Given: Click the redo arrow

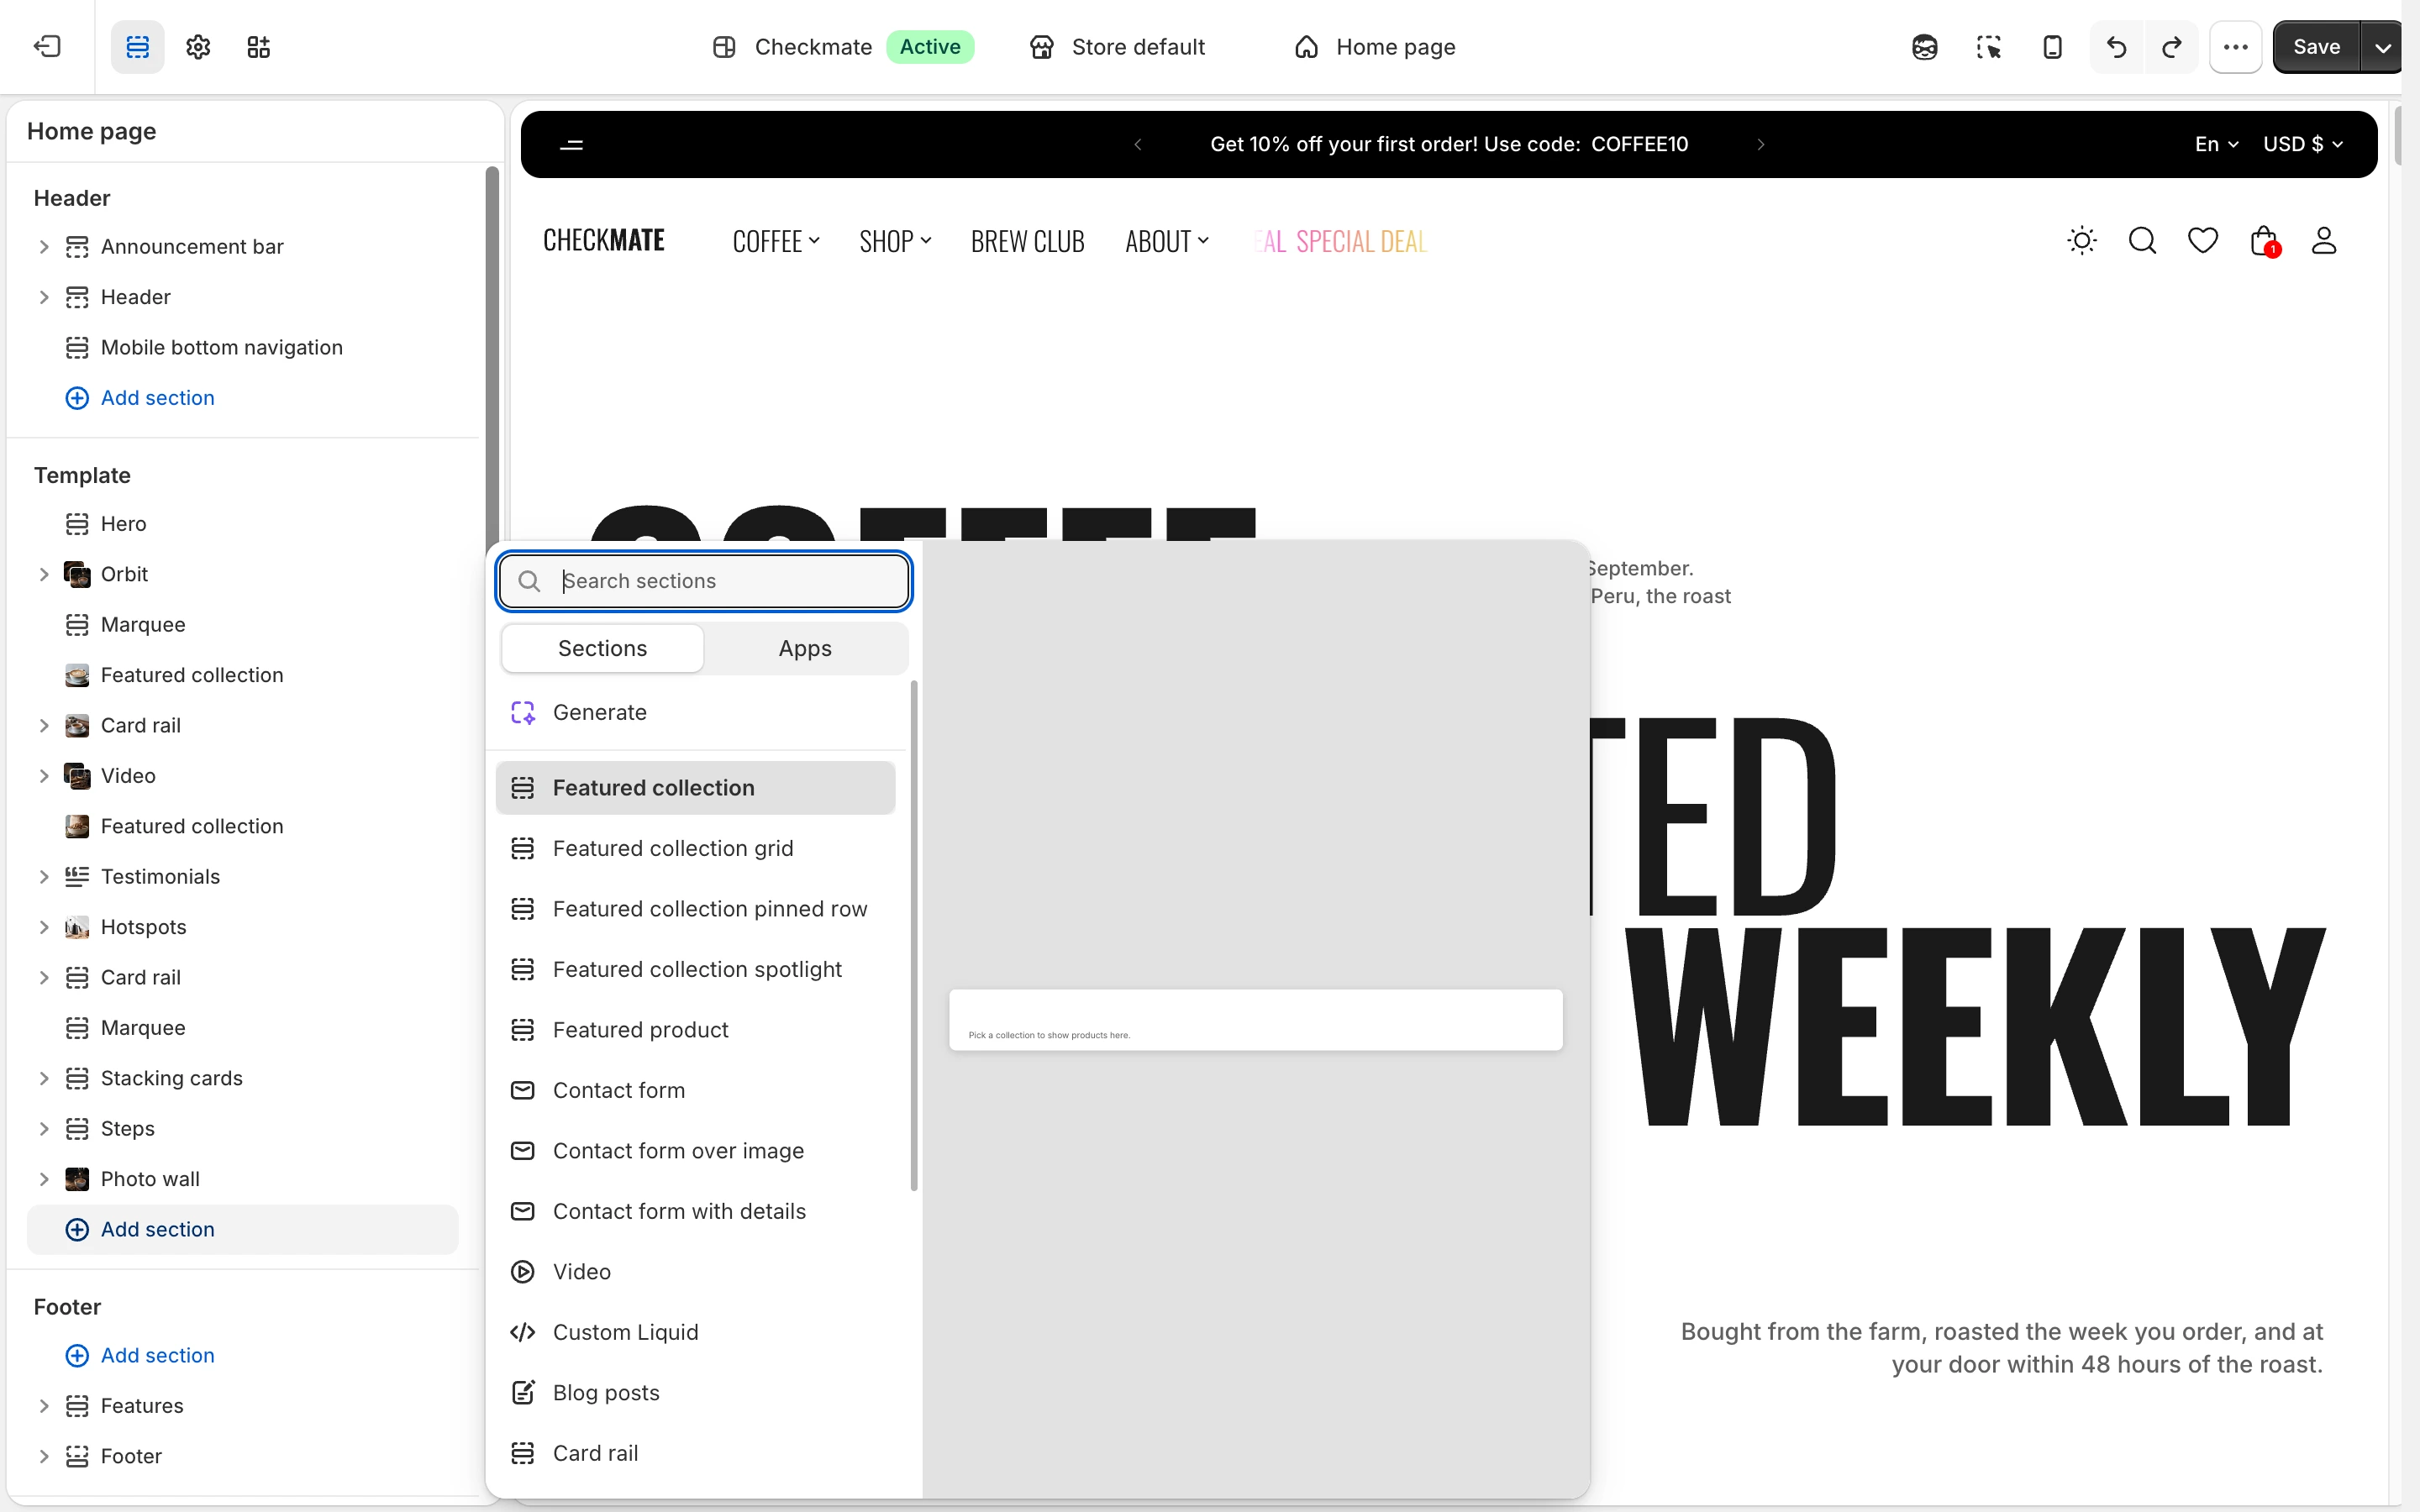Looking at the screenshot, I should point(2171,47).
